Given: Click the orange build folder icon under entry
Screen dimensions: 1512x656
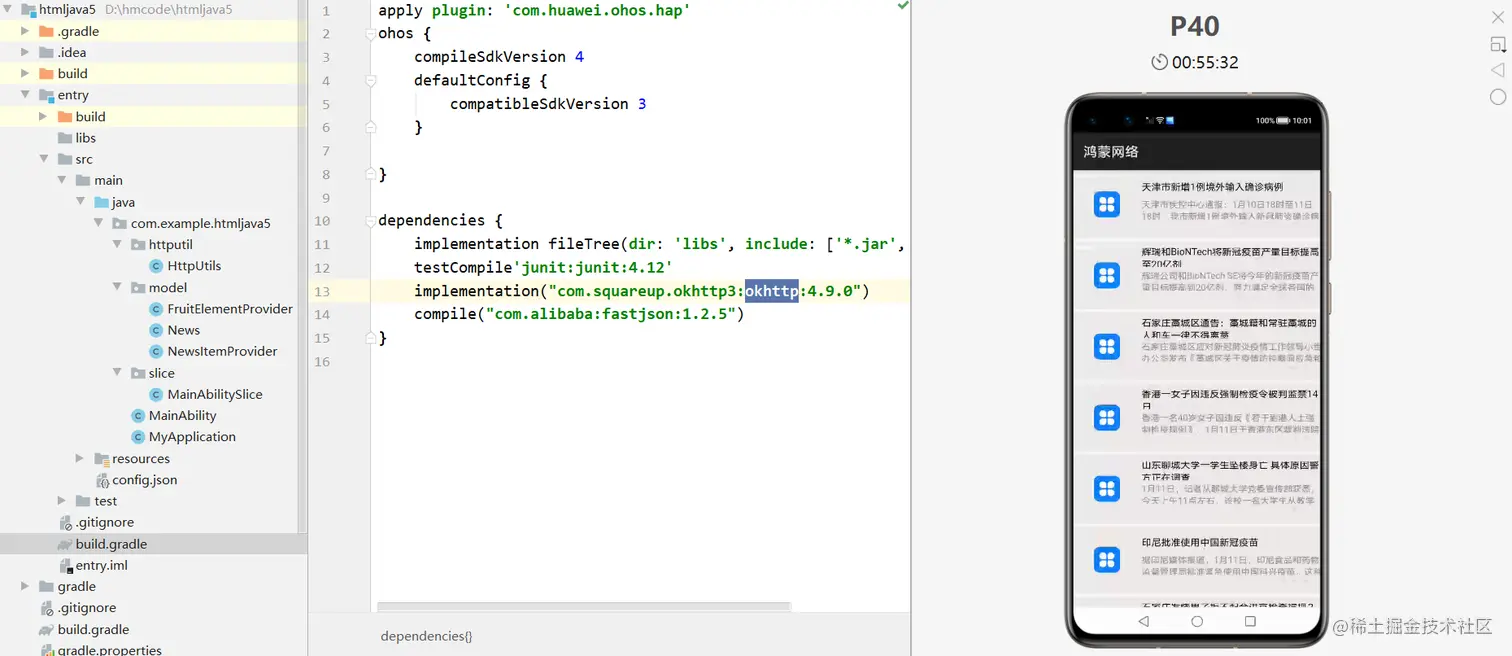Looking at the screenshot, I should point(66,116).
